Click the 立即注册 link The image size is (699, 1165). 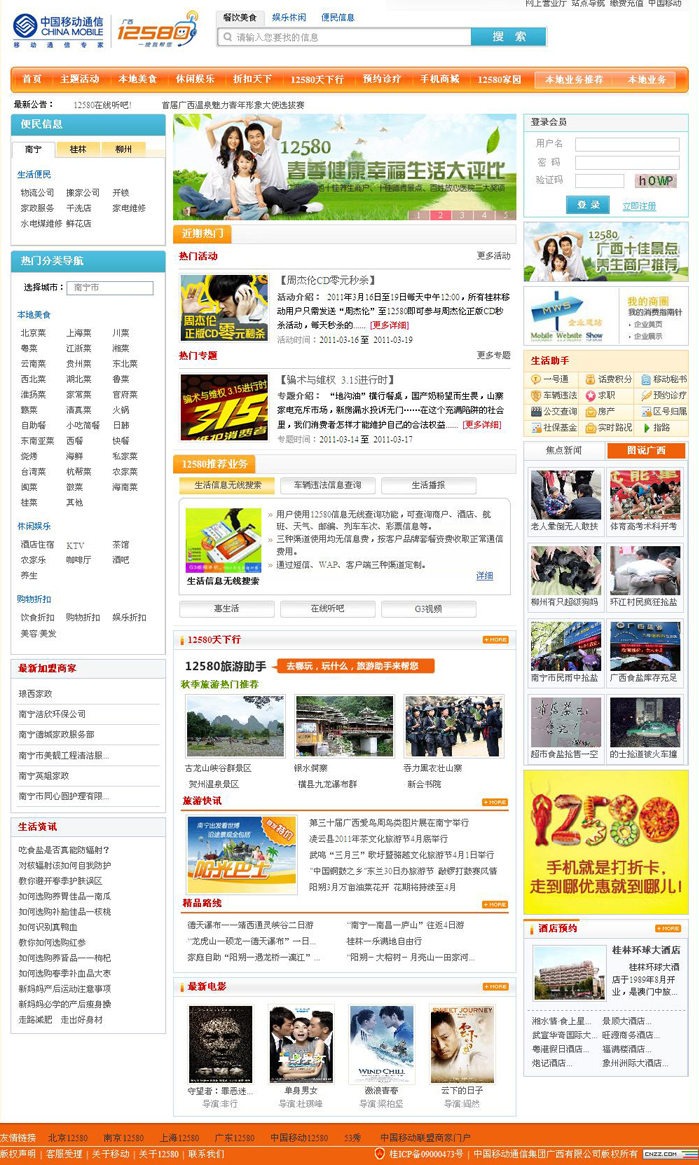(639, 206)
